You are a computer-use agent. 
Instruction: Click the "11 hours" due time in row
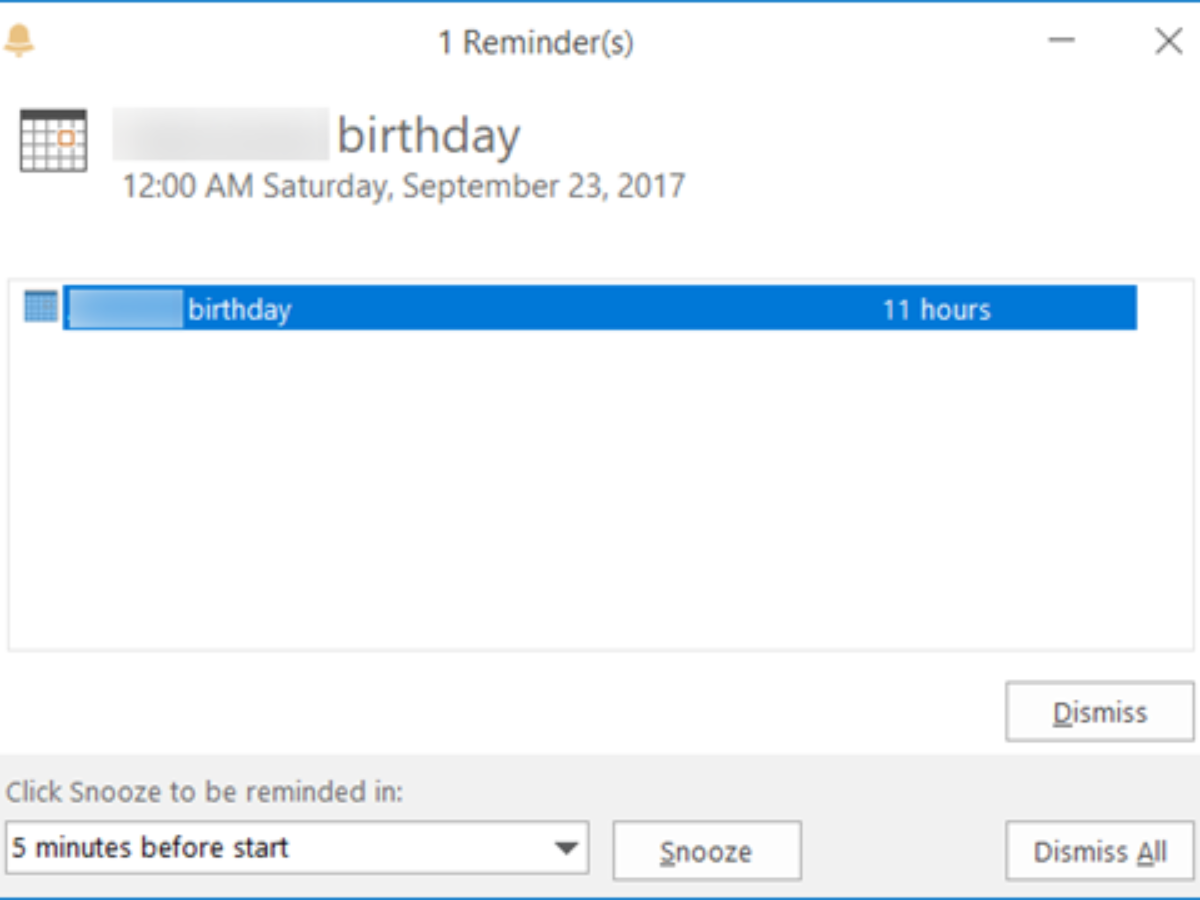pos(936,309)
